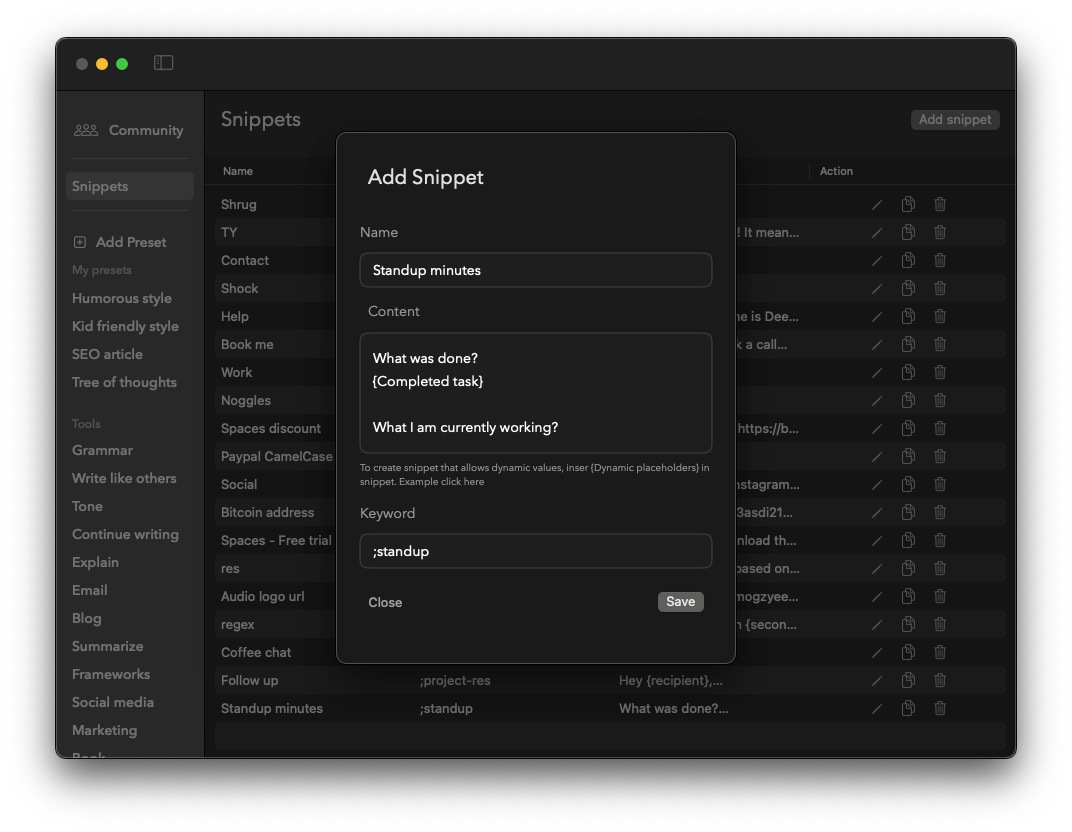This screenshot has height=832, width=1072.
Task: Select the Grammar tool in sidebar
Action: point(102,450)
